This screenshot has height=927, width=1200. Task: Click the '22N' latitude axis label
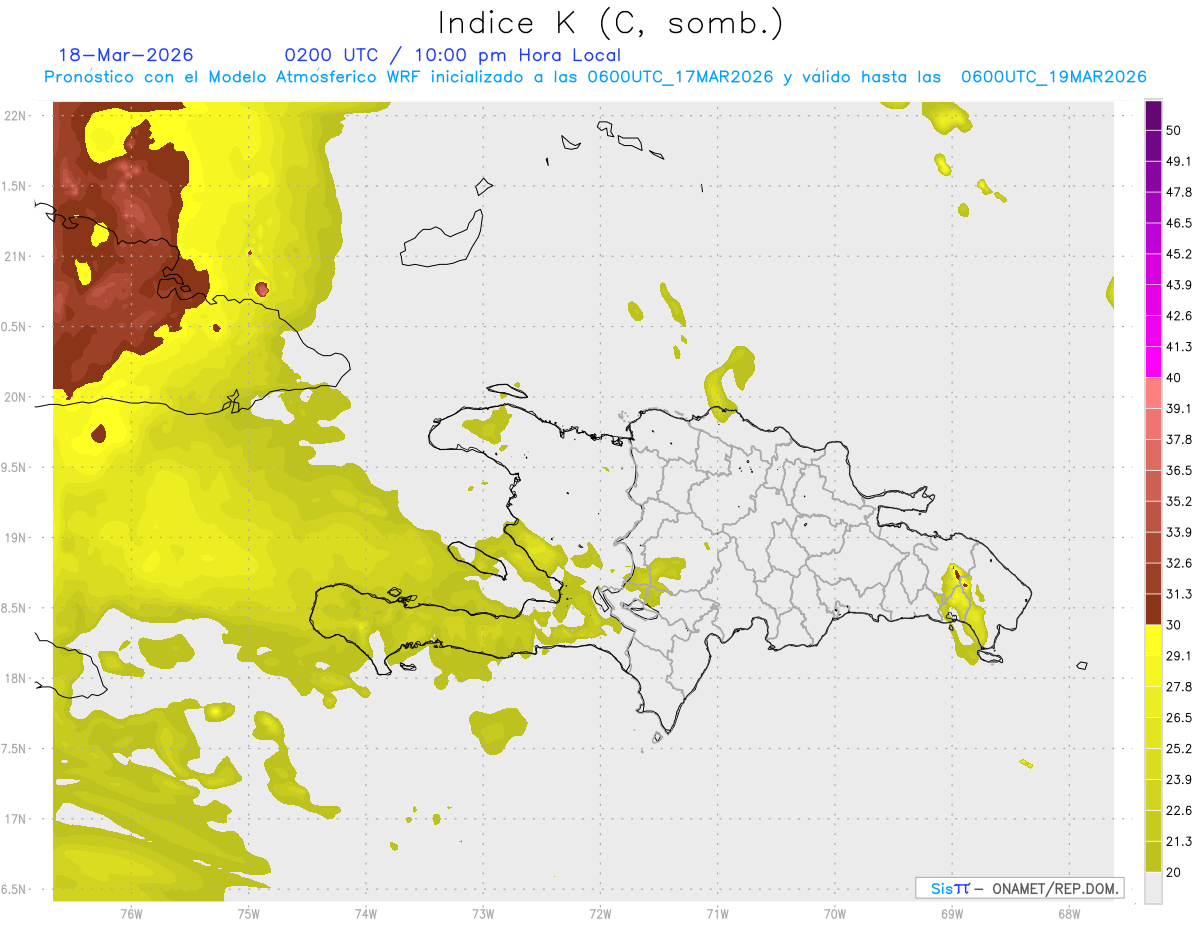[15, 115]
